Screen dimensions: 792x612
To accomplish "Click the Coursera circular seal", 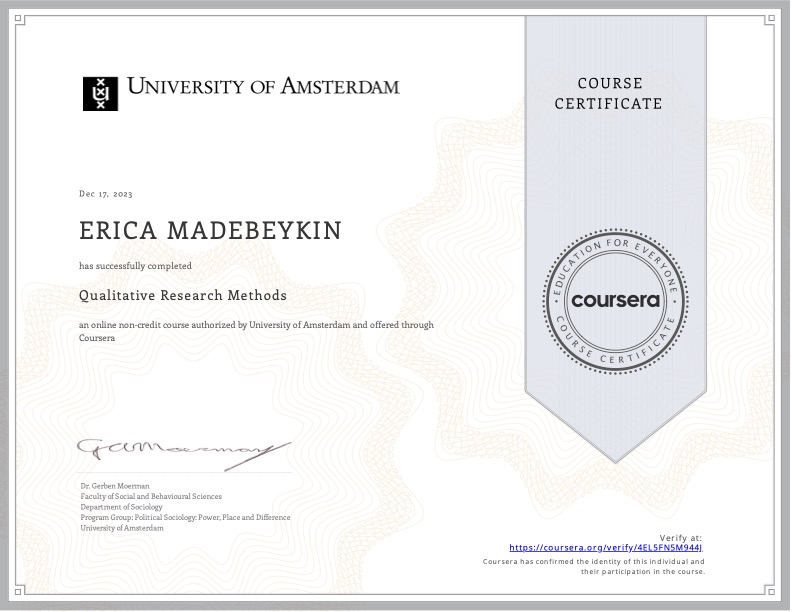I will [615, 301].
